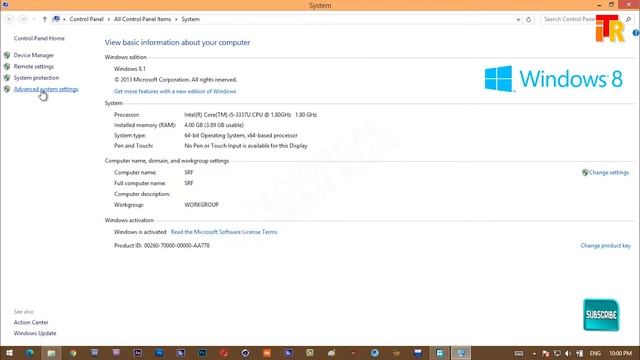
Task: Click Change settings for computer name
Action: coord(609,173)
